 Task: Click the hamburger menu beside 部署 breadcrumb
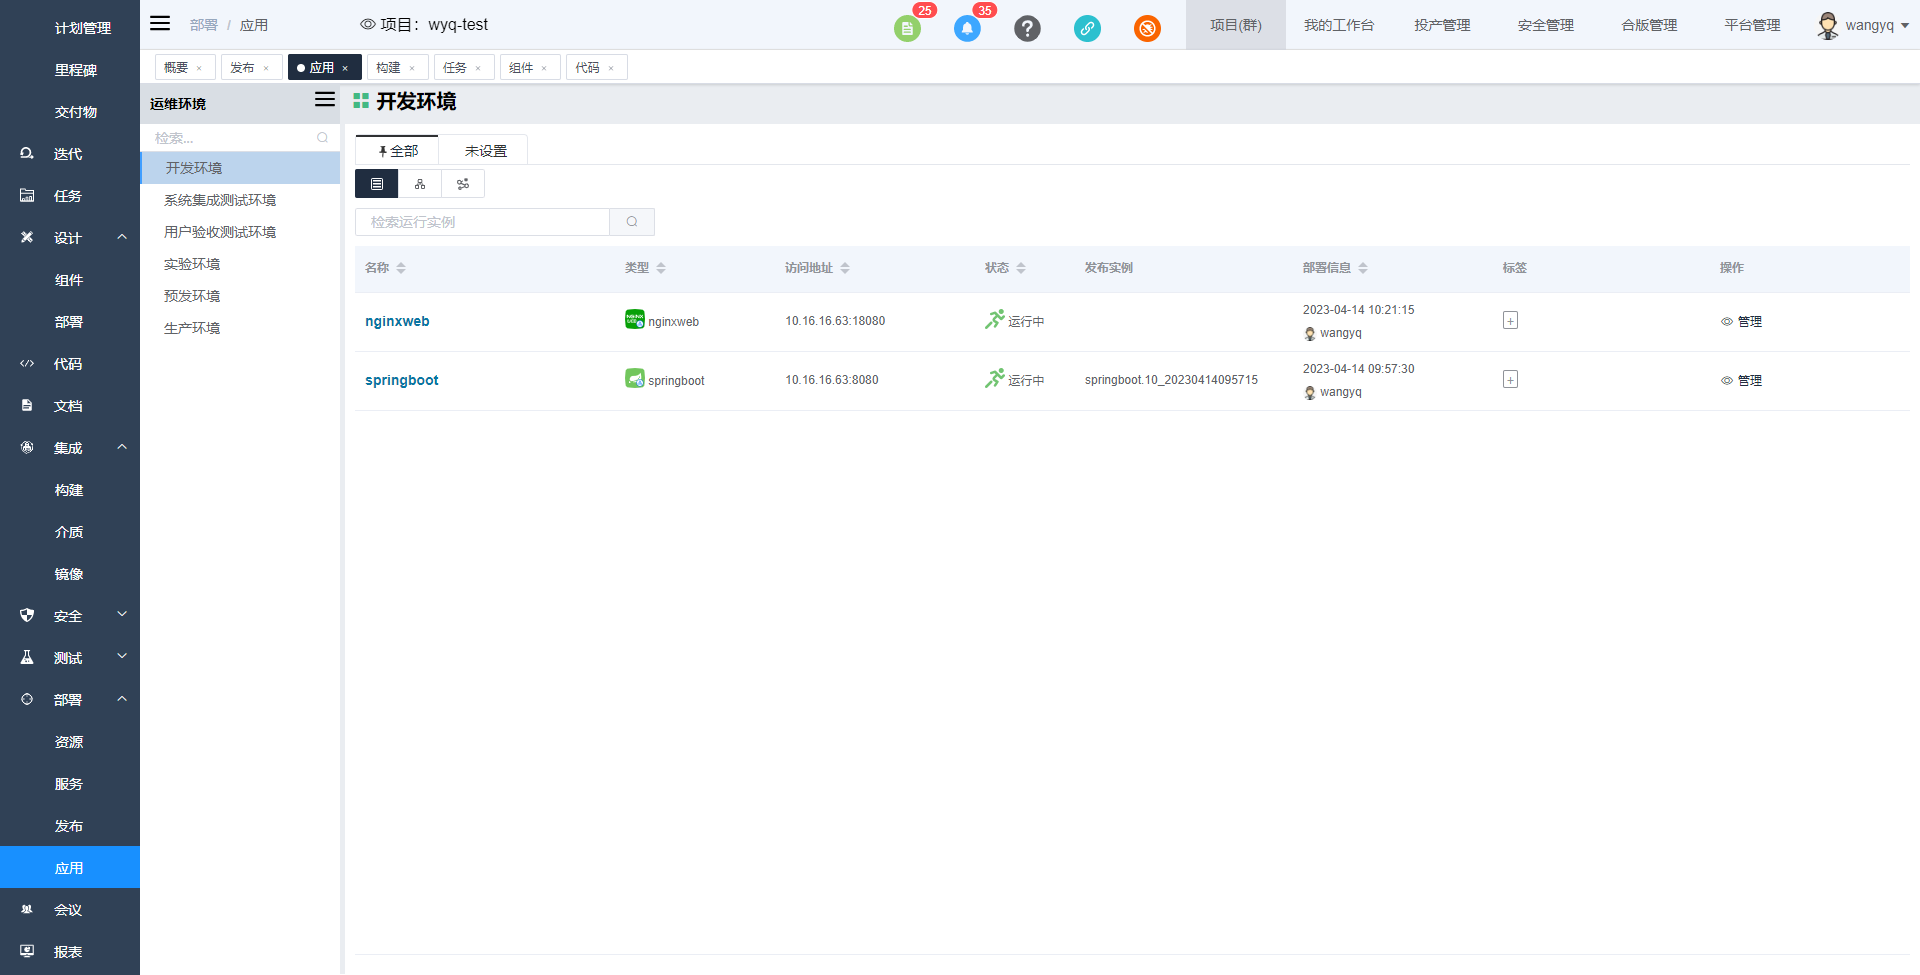(159, 23)
